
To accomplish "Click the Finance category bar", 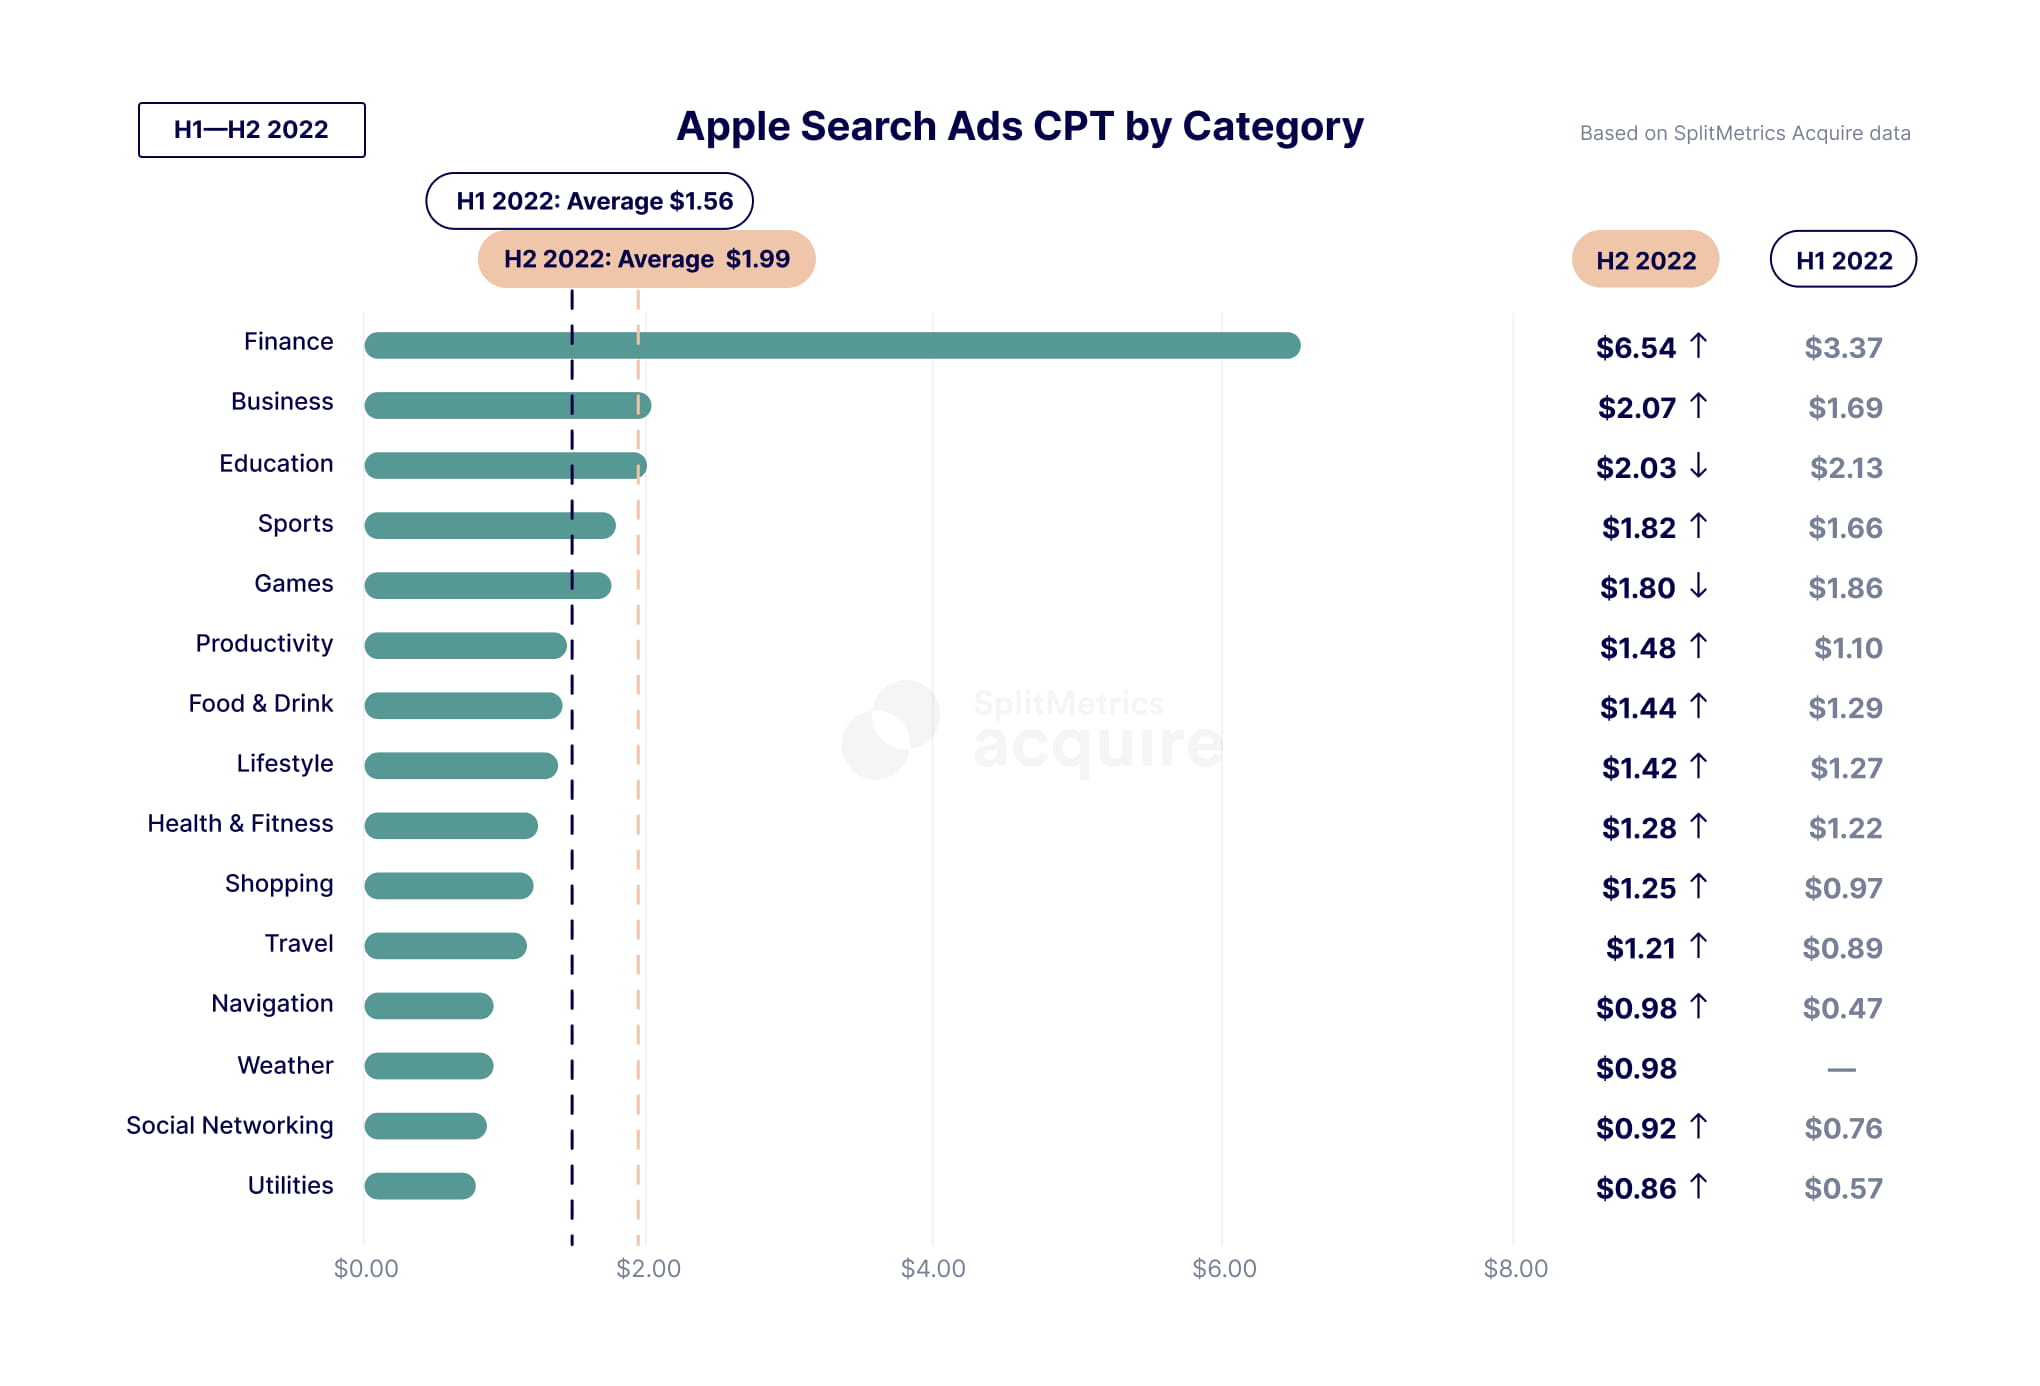I will [832, 346].
